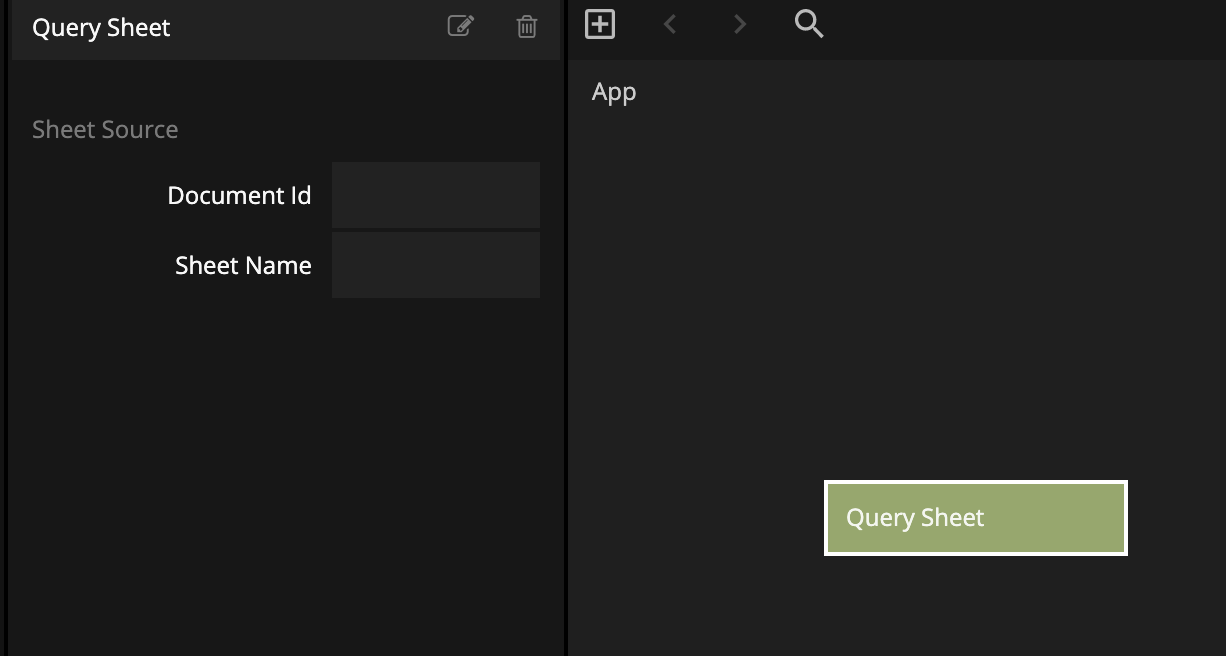
Task: Open search with the magnifier icon
Action: point(808,24)
